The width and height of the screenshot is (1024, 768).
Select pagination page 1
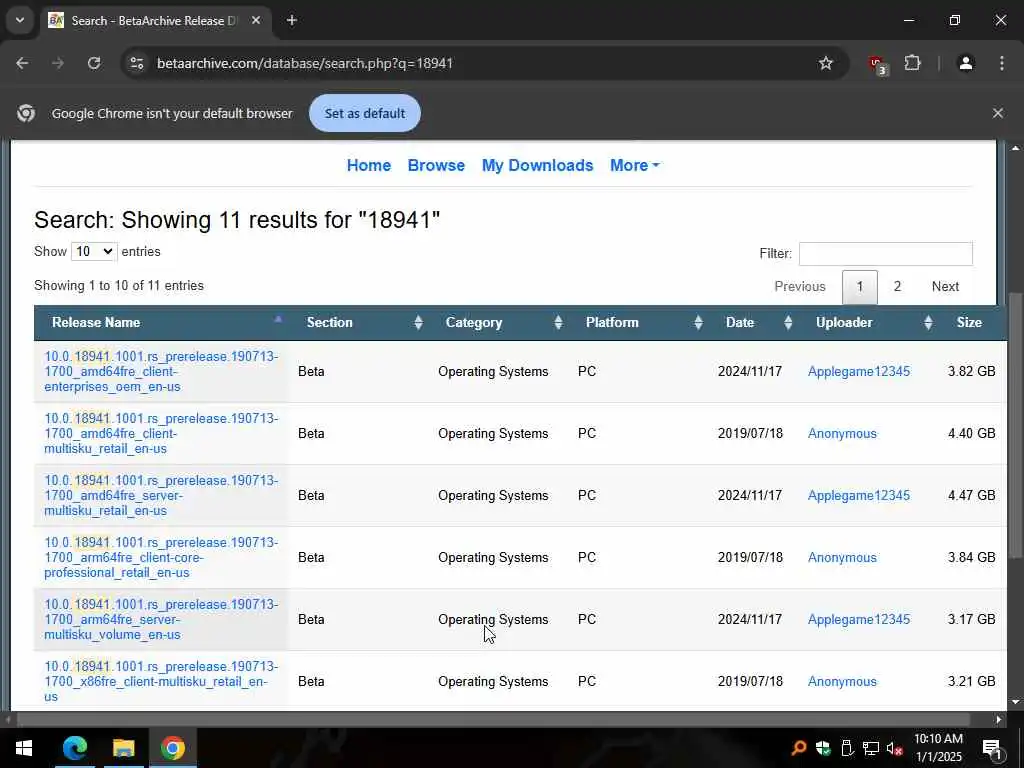[859, 287]
